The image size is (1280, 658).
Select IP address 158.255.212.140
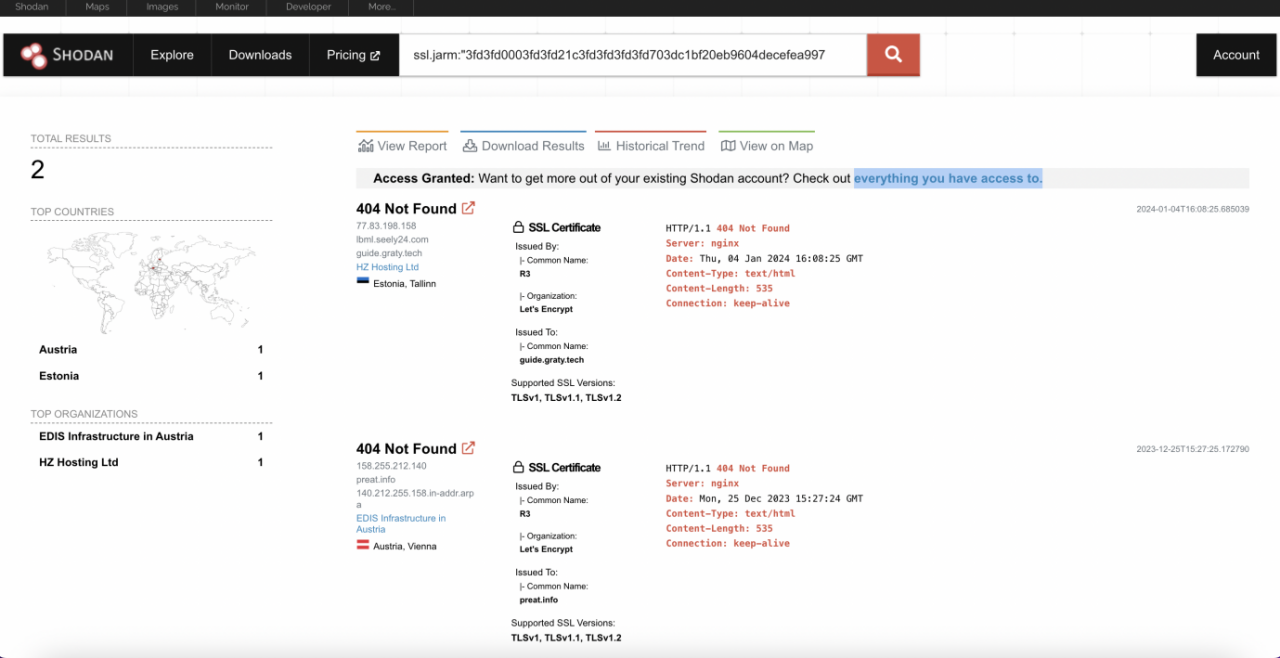[x=391, y=466]
